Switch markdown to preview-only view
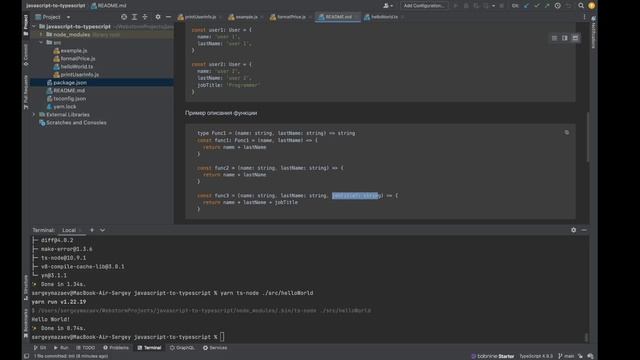640x360 pixels. click(x=575, y=38)
